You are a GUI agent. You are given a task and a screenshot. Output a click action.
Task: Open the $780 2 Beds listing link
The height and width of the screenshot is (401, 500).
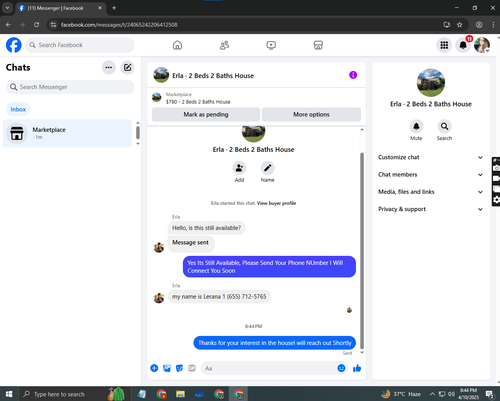click(x=198, y=102)
